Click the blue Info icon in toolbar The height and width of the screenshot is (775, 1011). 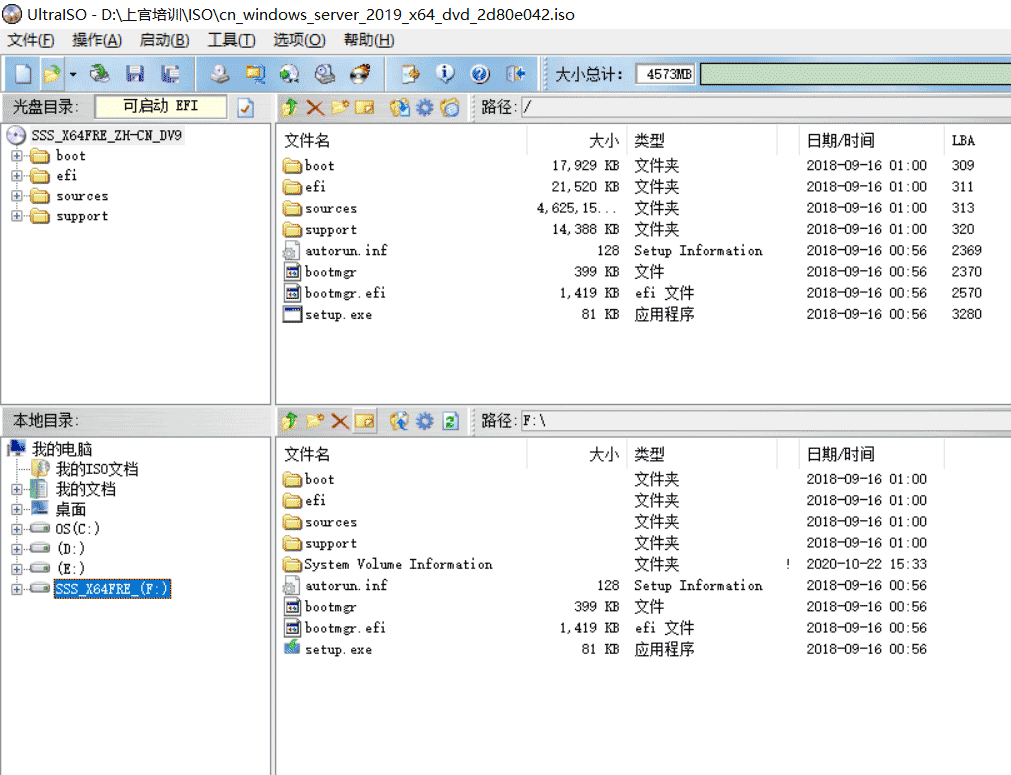446,74
